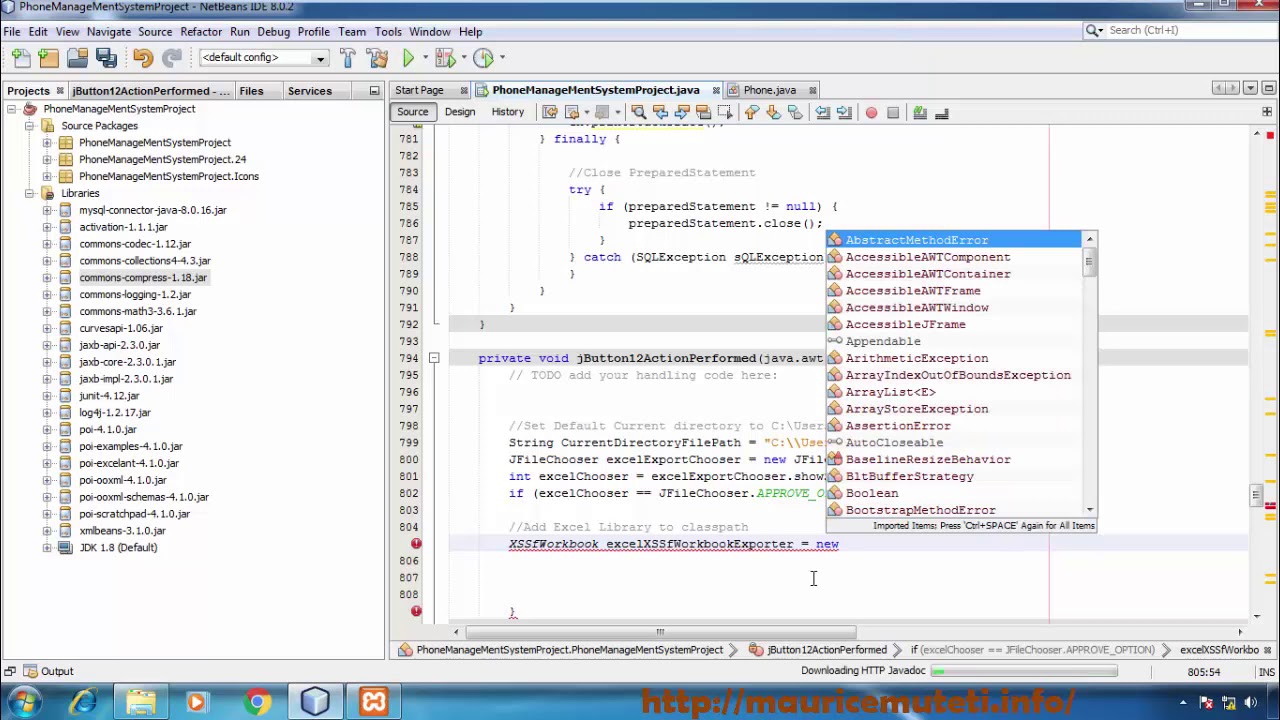Open the History view button
Viewport: 1280px width, 720px height.
pos(507,112)
